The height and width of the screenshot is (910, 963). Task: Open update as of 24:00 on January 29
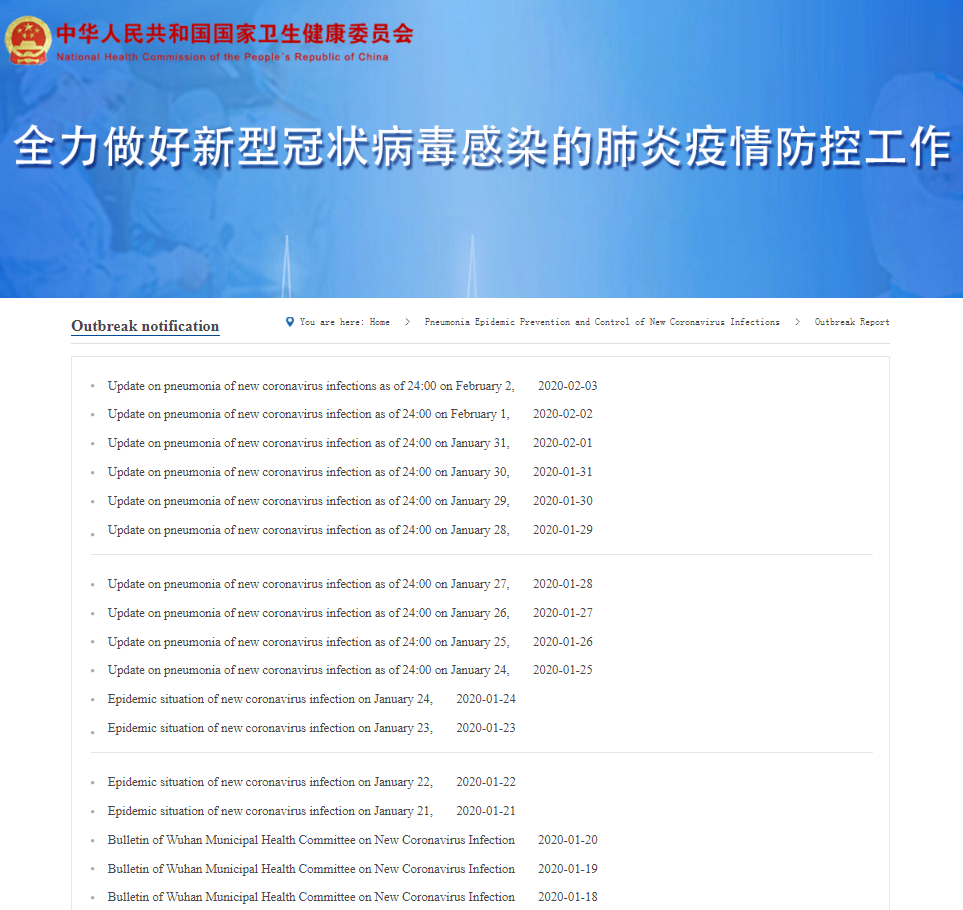click(x=308, y=501)
